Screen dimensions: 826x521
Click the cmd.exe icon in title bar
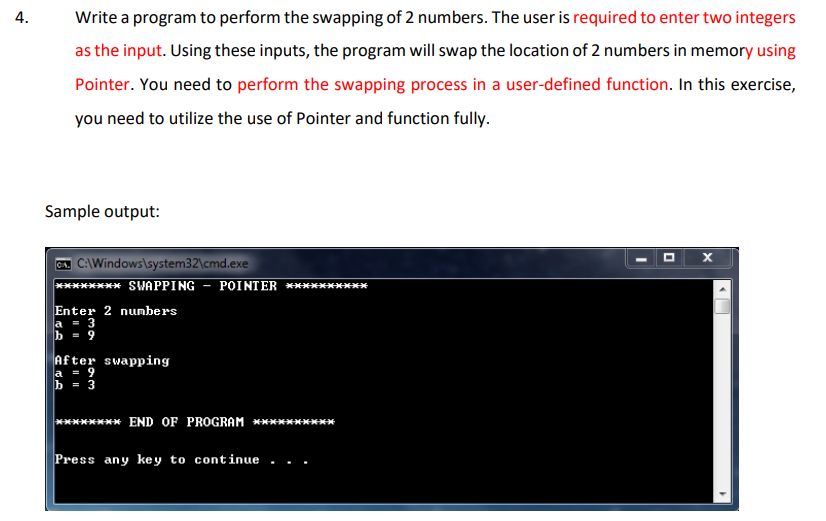63,264
